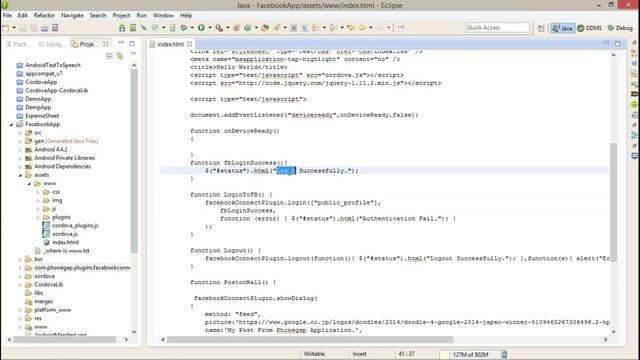Open the Project menu
Image resolution: width=640 pixels, height=360 pixels.
pyautogui.click(x=121, y=15)
